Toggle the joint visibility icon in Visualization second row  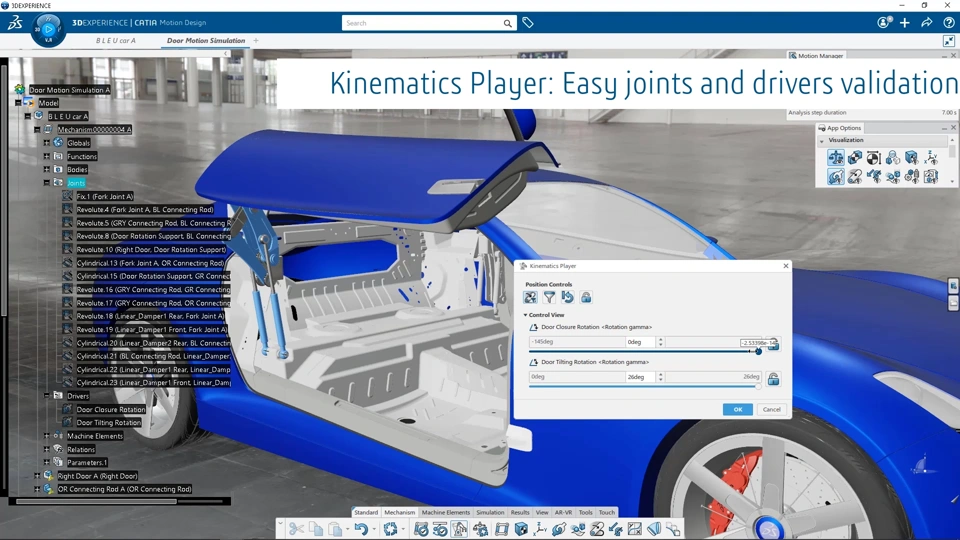tap(836, 177)
